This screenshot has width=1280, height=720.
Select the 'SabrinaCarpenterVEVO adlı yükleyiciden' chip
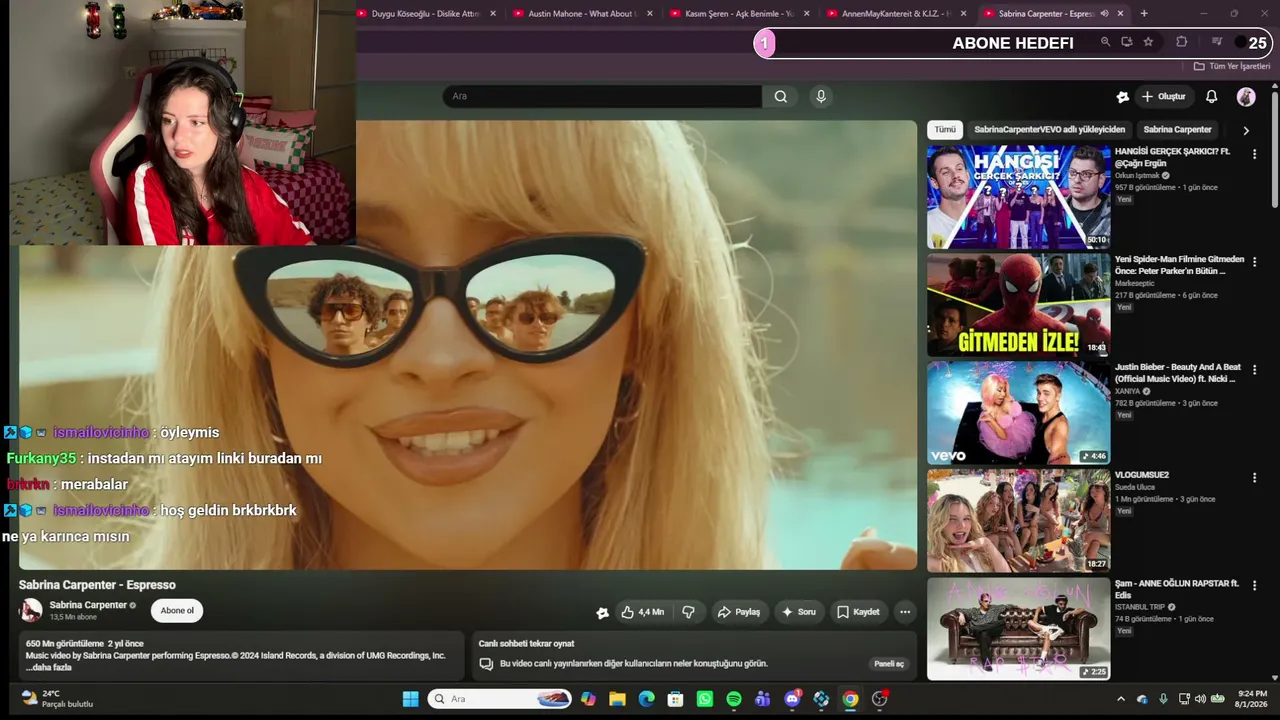[1049, 130]
